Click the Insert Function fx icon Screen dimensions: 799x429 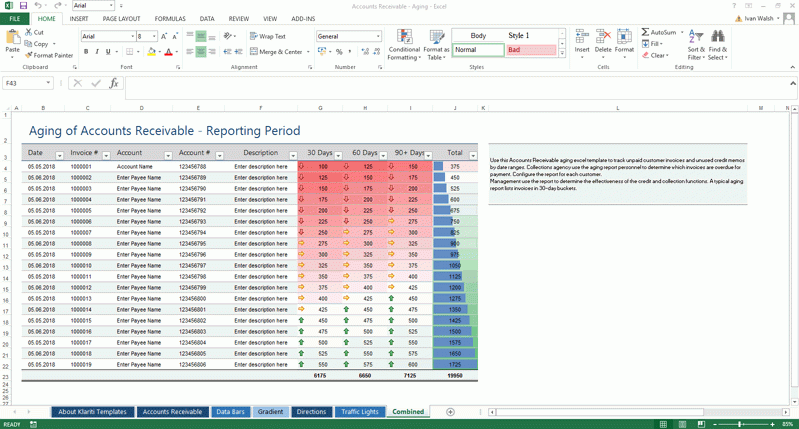(114, 84)
